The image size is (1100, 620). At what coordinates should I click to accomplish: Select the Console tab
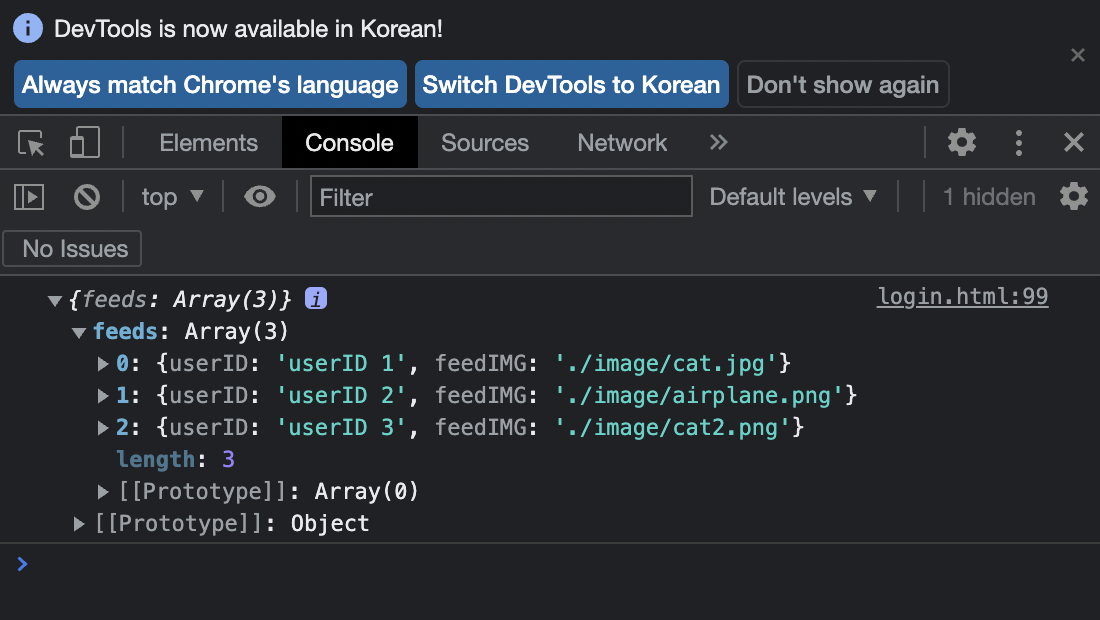[x=349, y=142]
